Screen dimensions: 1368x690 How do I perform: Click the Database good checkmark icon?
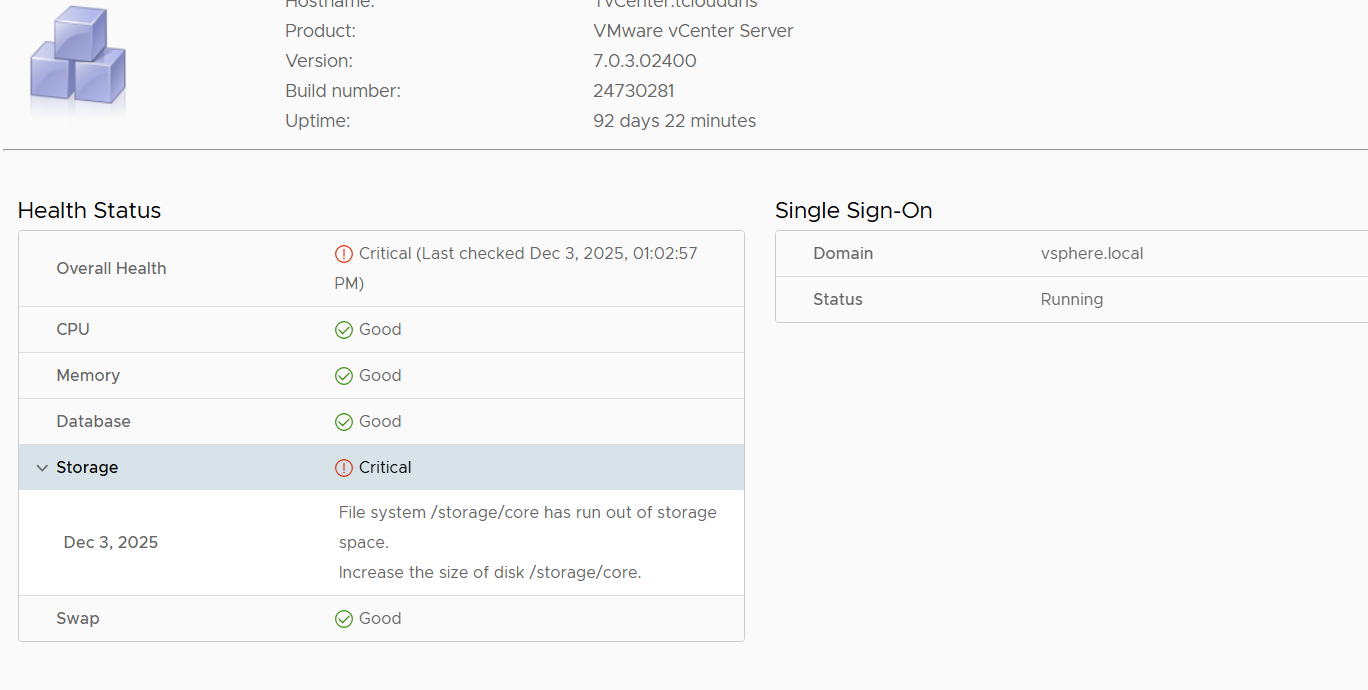[x=344, y=422]
